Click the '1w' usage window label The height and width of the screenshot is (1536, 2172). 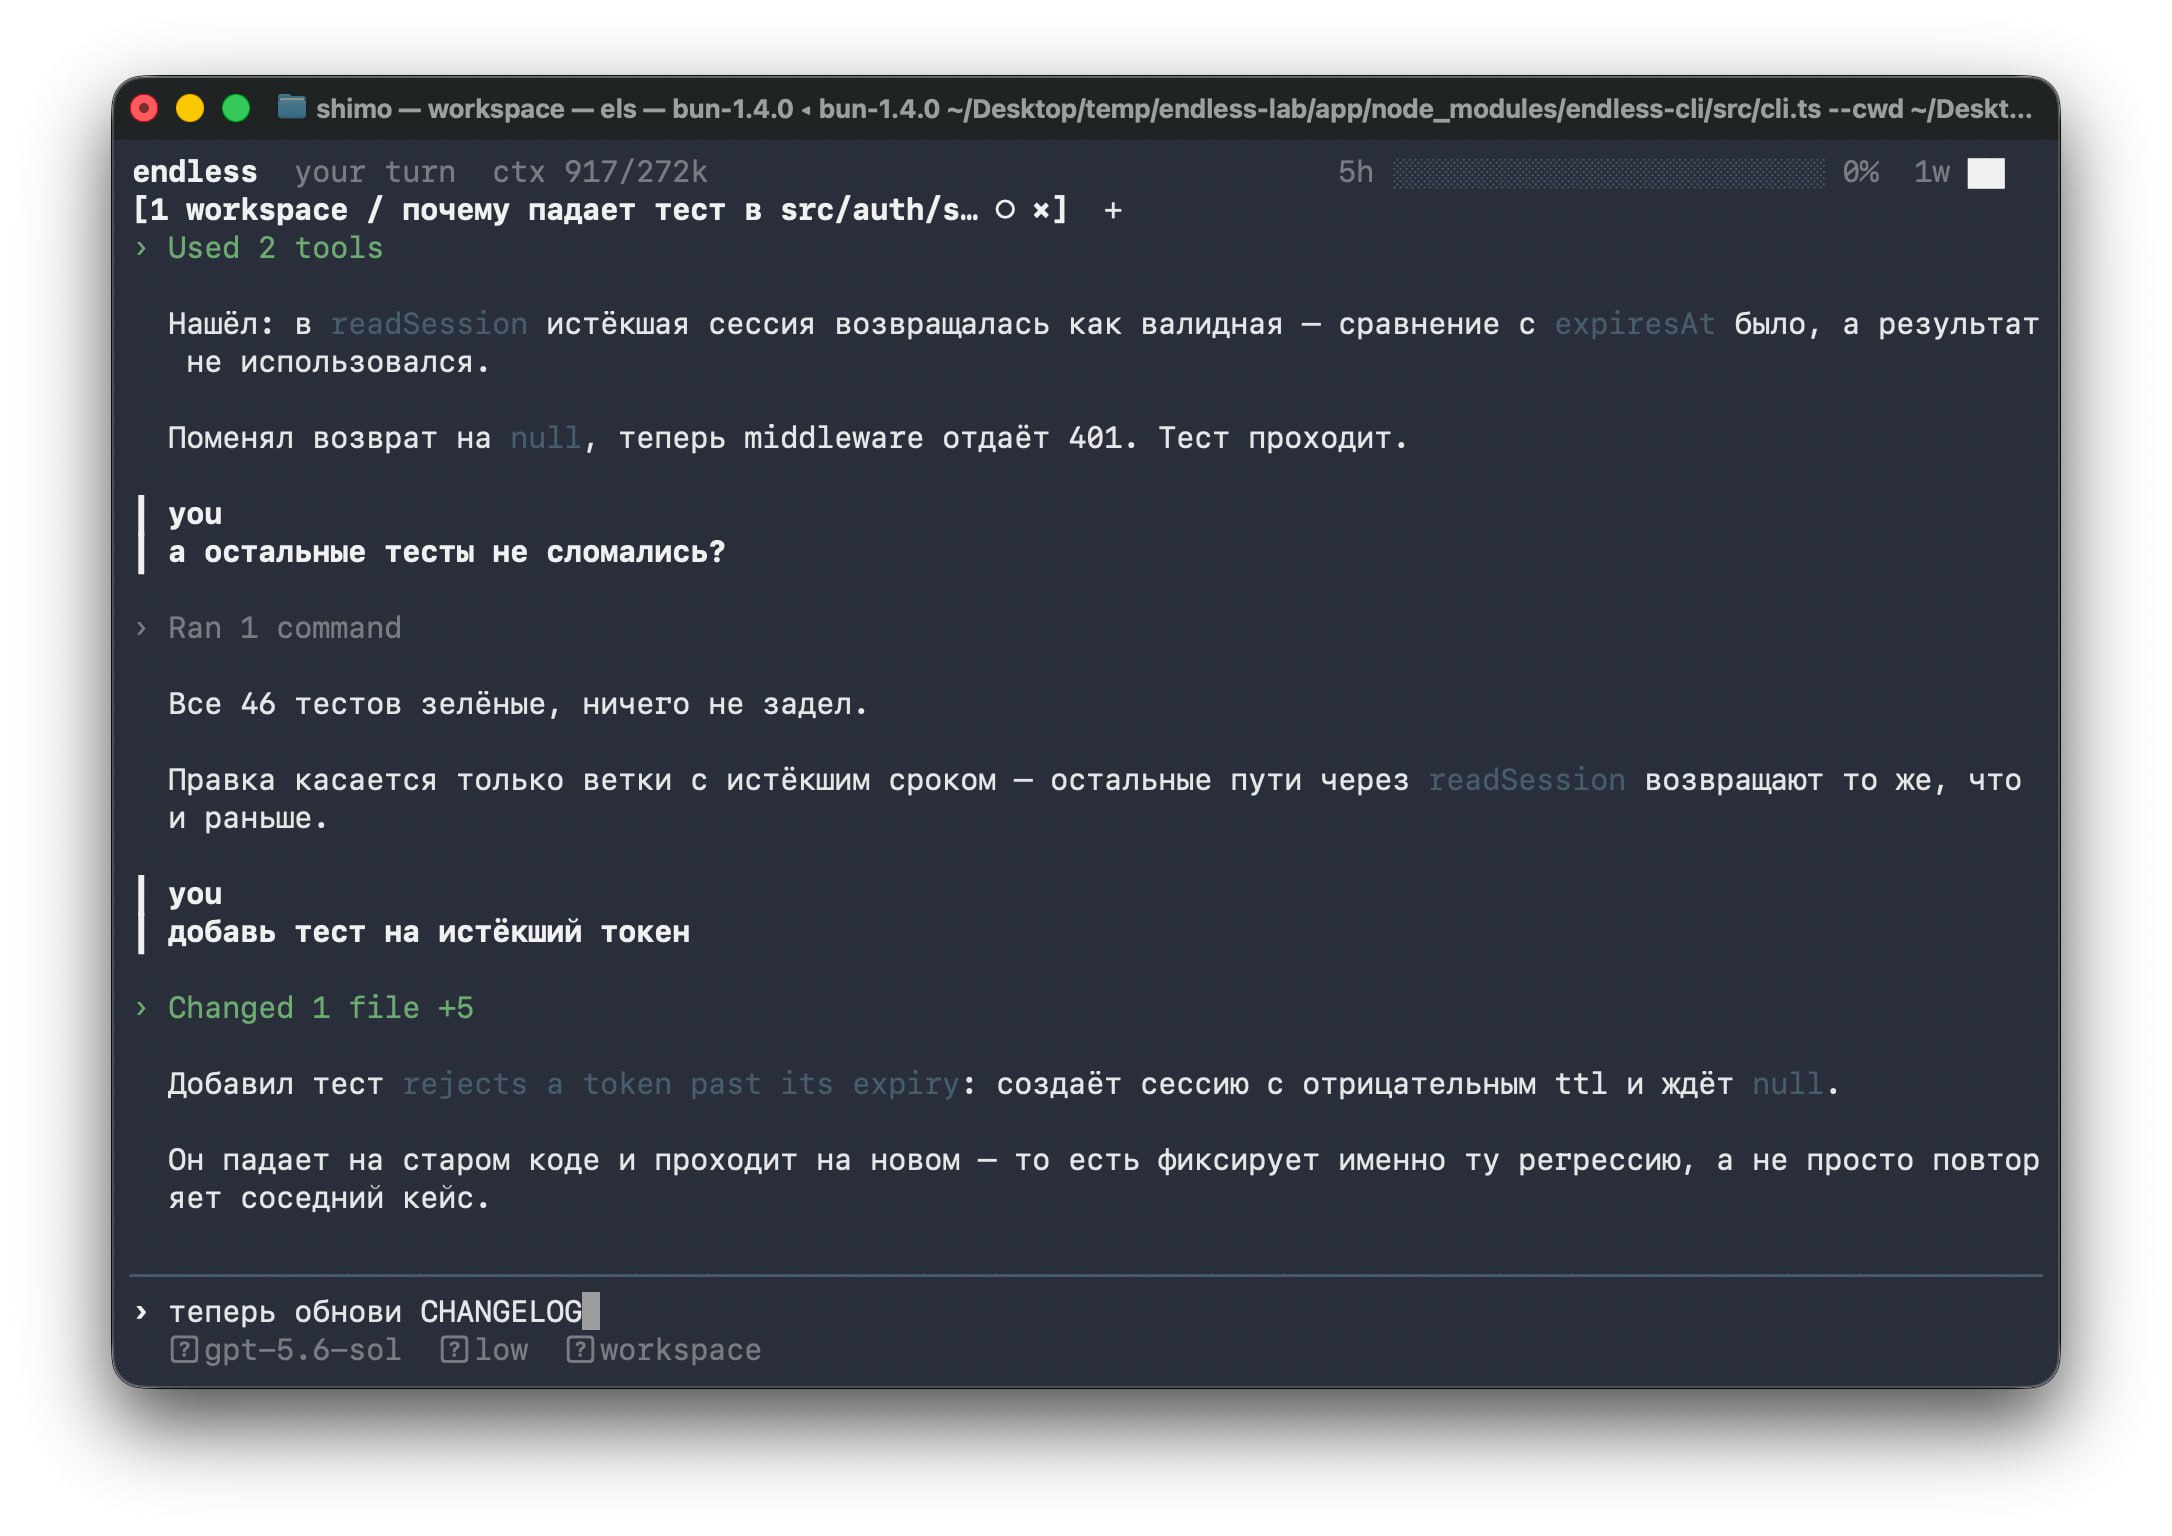click(1932, 172)
